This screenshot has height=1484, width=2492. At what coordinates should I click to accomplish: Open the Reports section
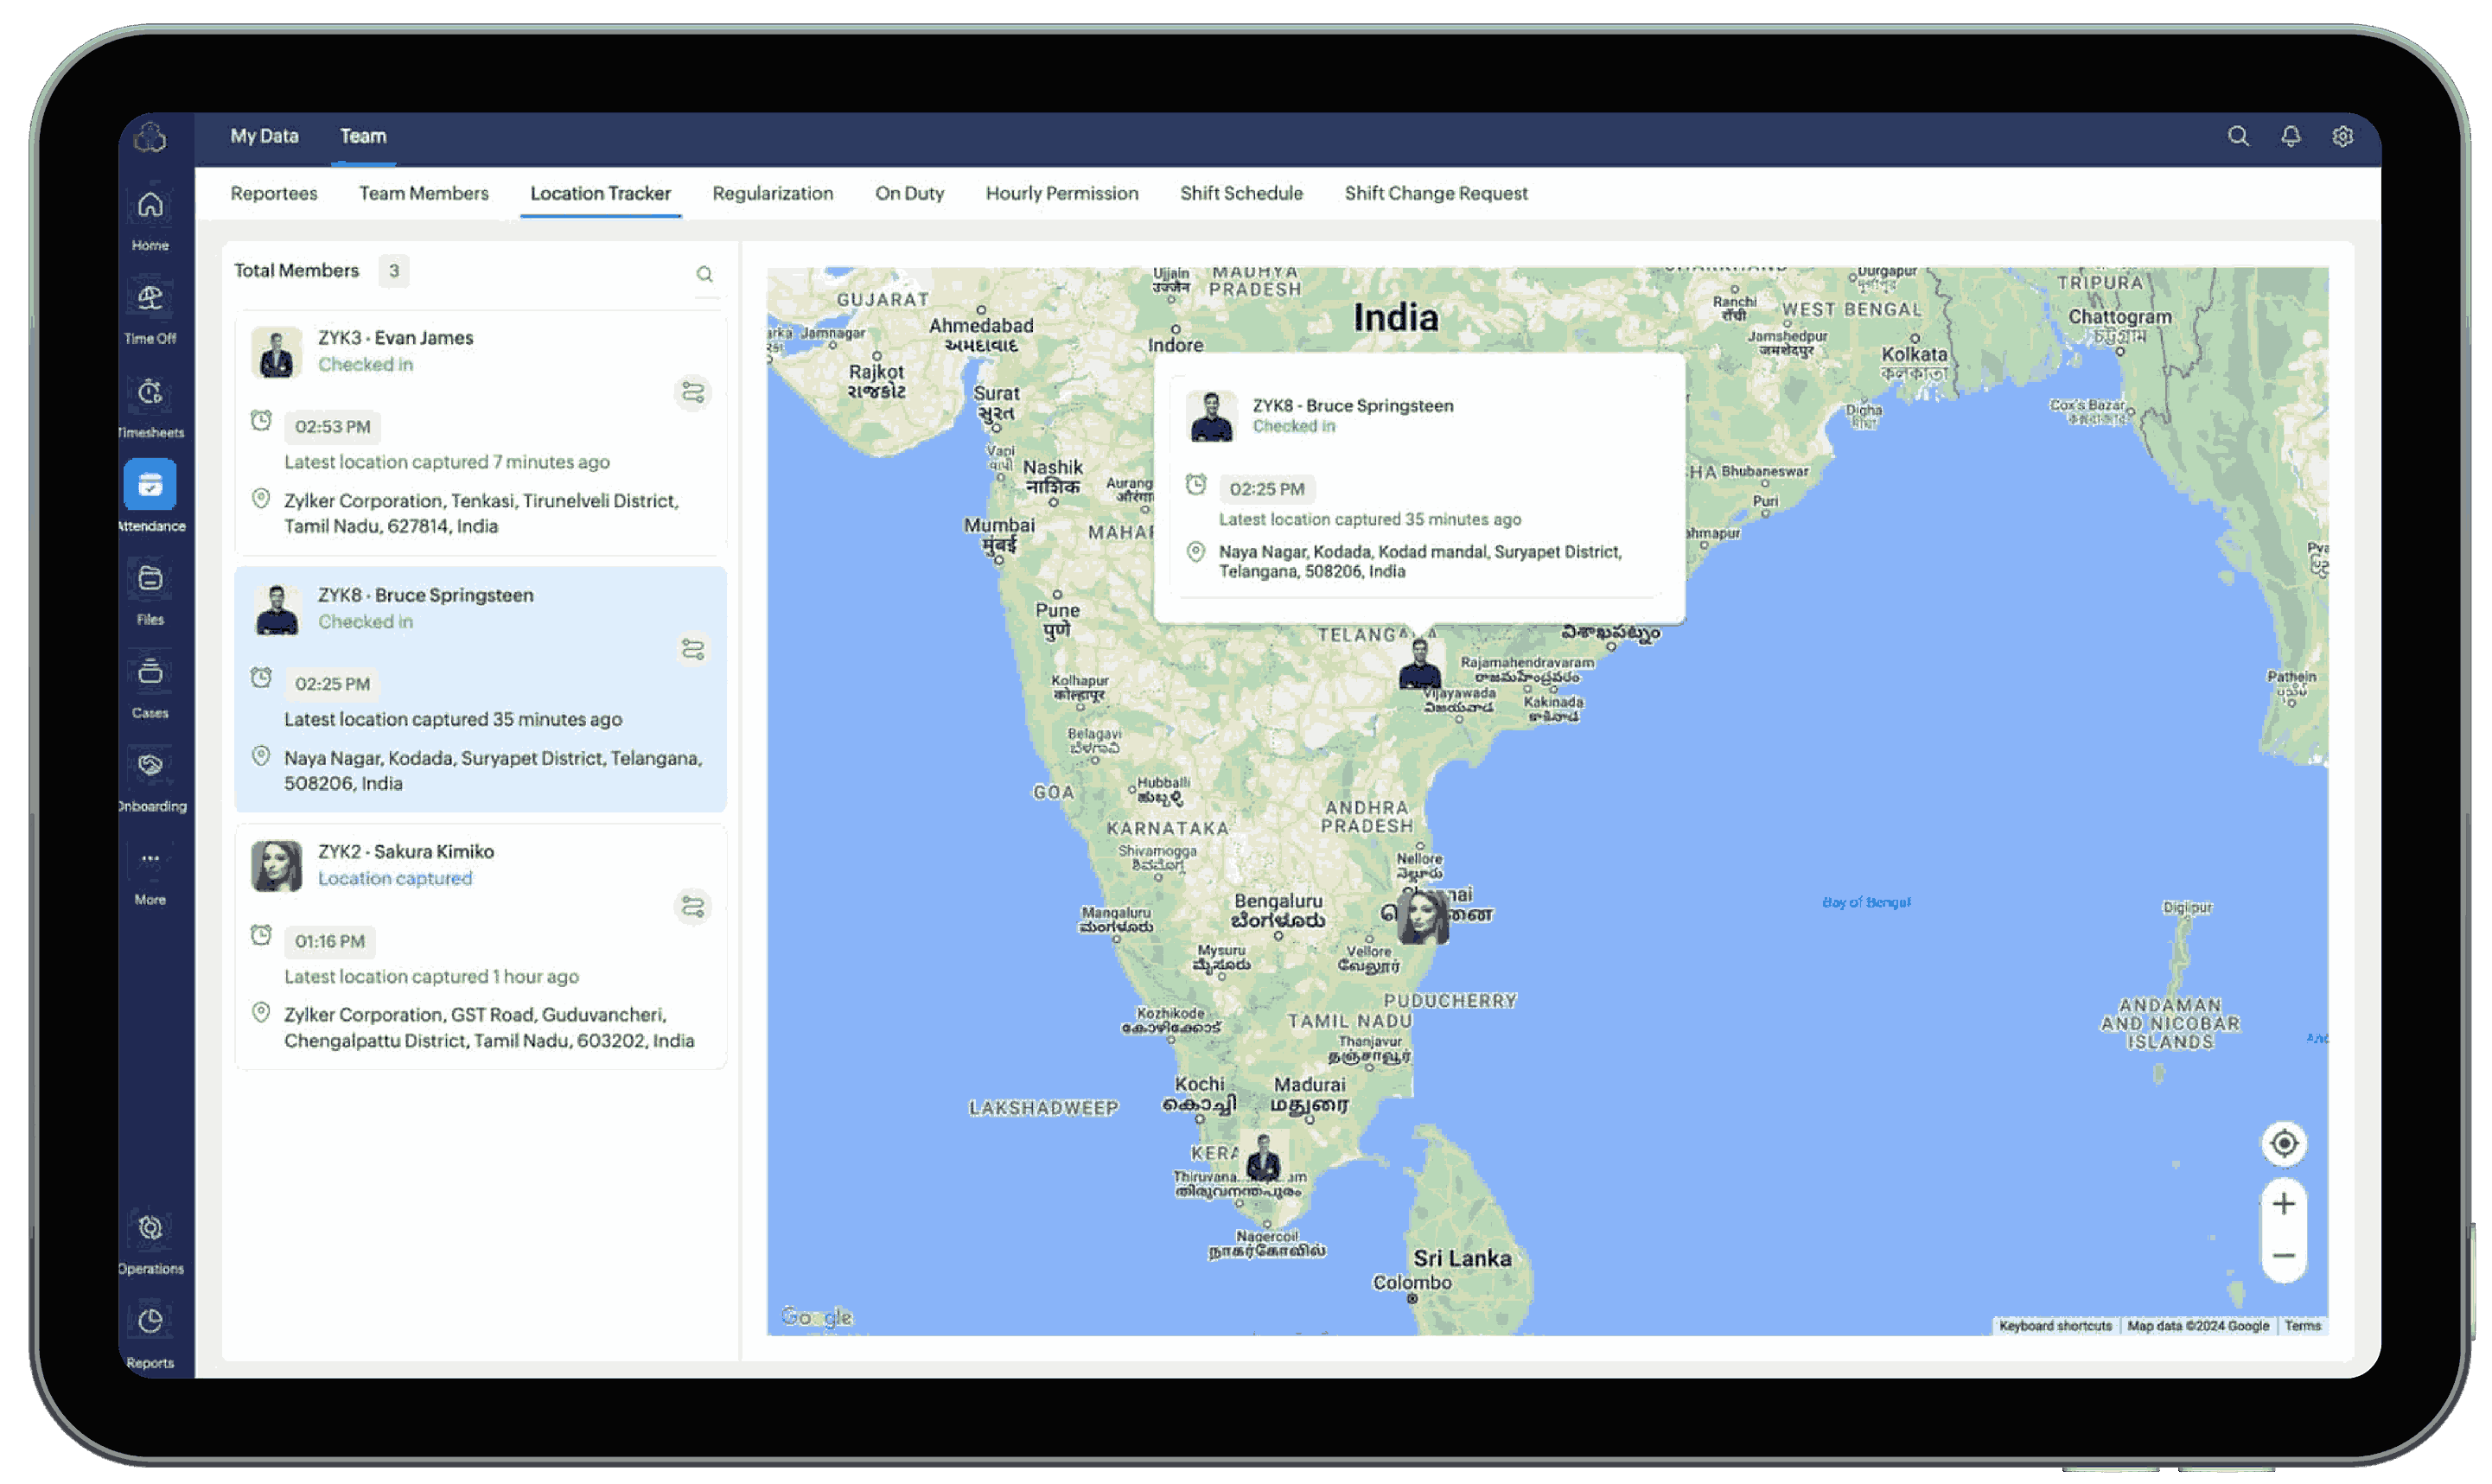coord(149,1335)
